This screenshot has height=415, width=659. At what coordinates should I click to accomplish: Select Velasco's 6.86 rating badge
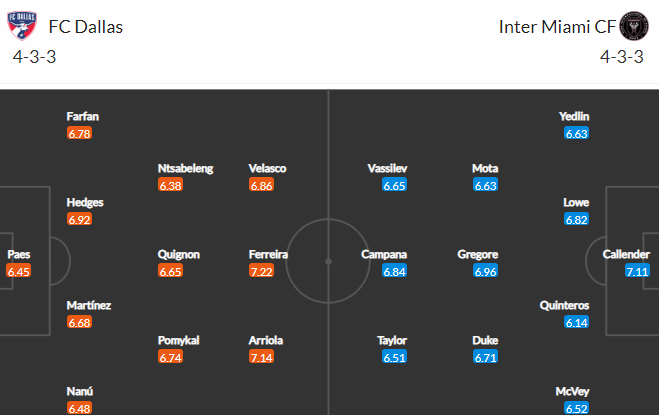pos(261,185)
